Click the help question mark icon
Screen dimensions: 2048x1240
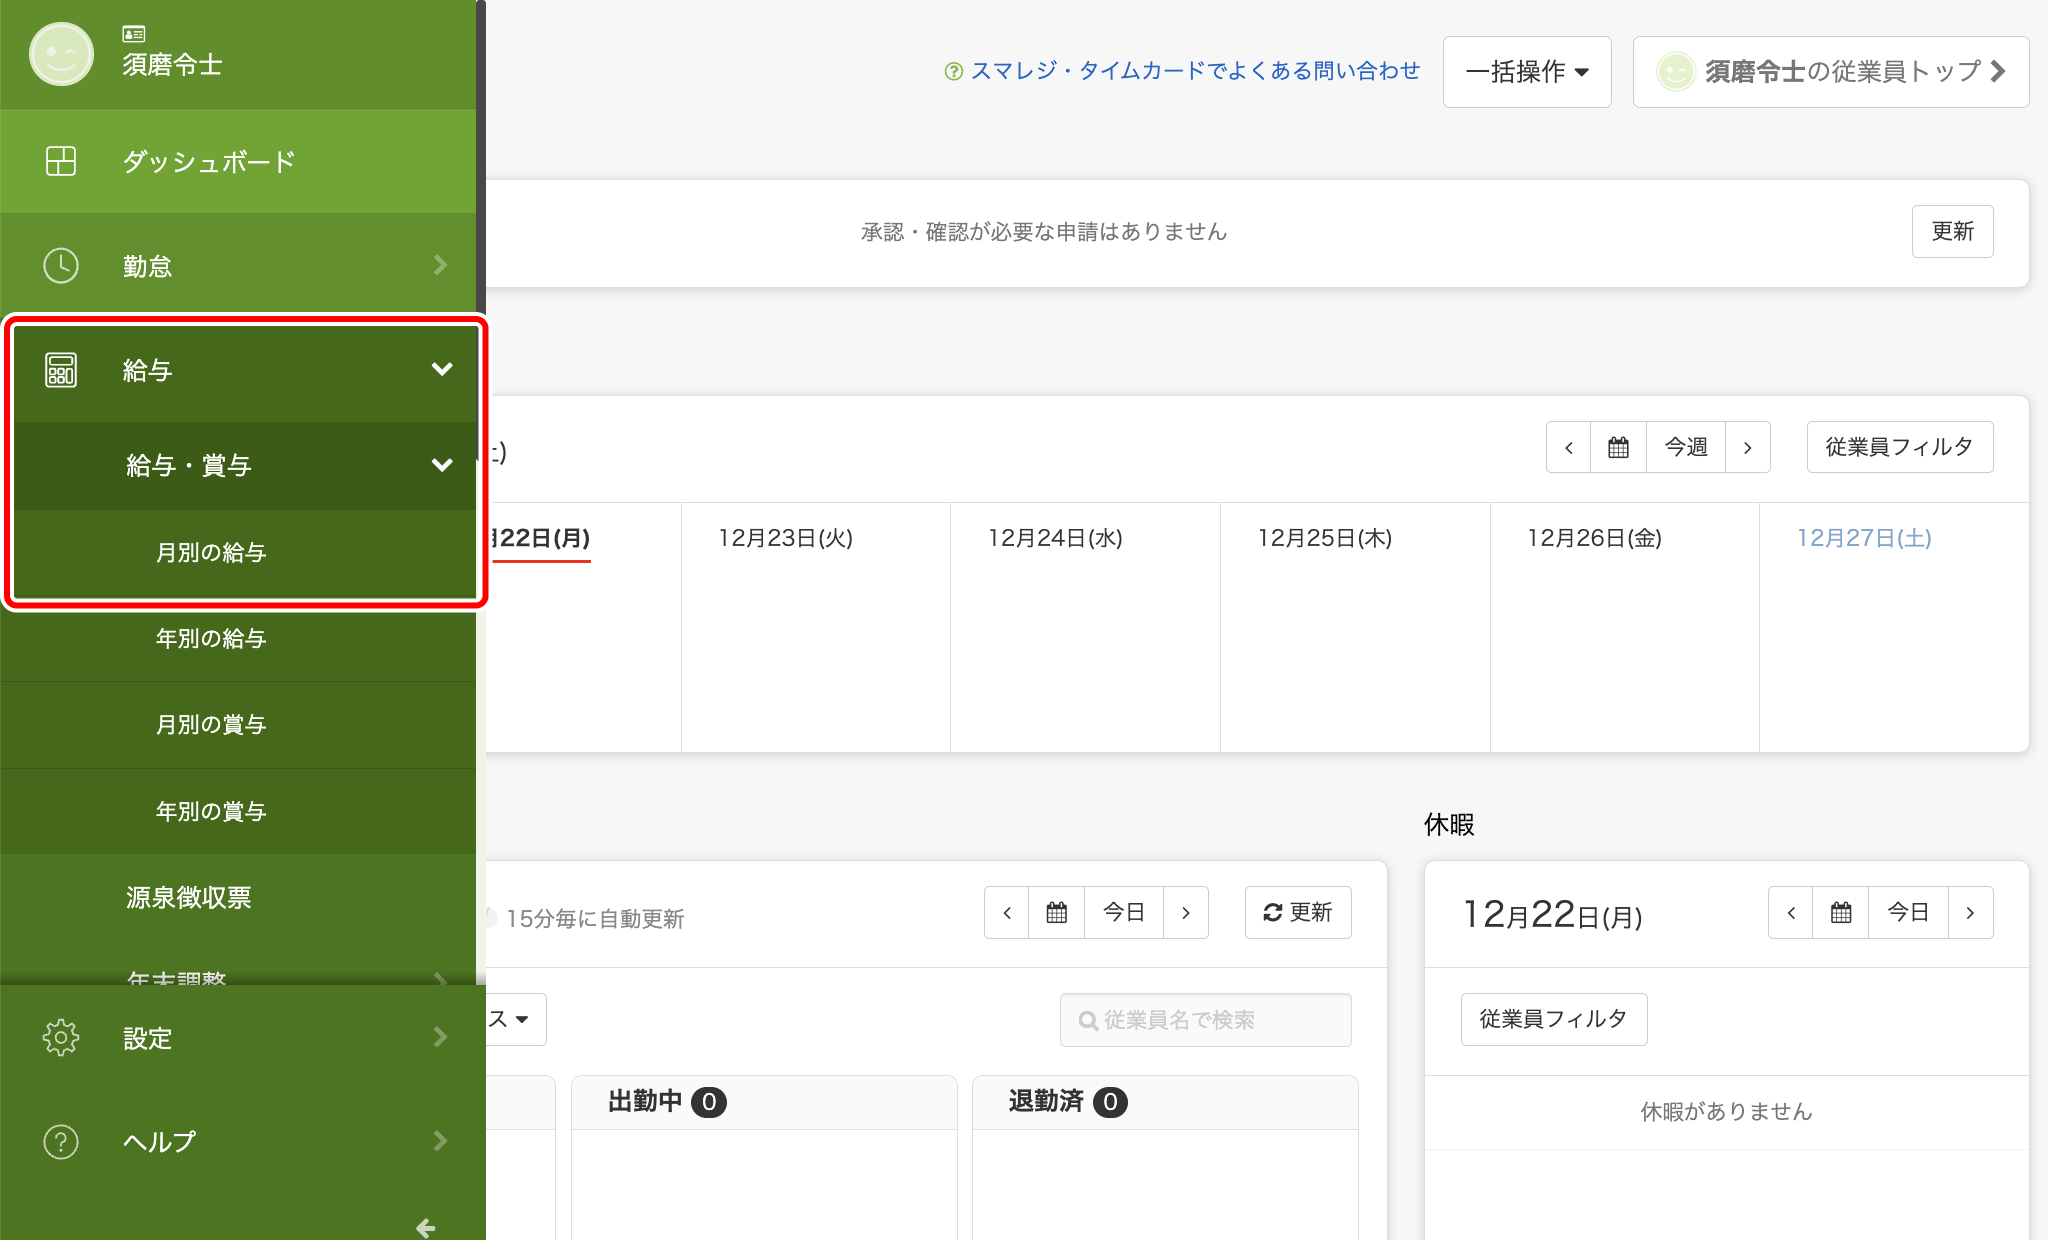[x=61, y=1141]
